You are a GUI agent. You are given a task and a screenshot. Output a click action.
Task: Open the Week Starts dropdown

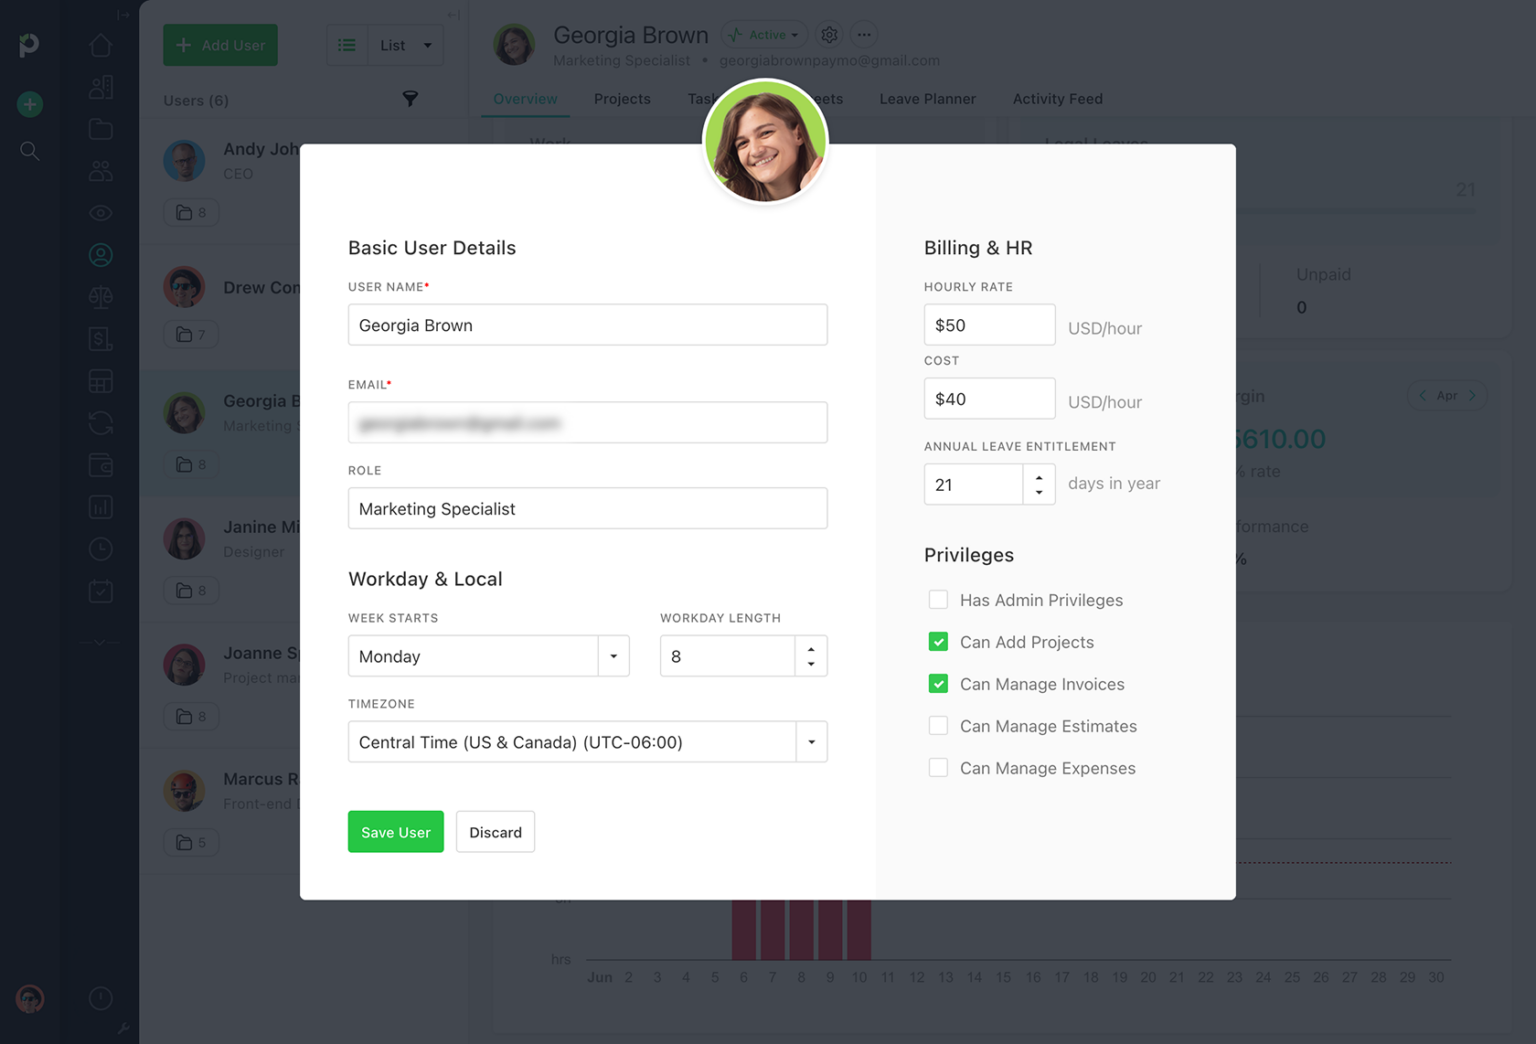613,655
